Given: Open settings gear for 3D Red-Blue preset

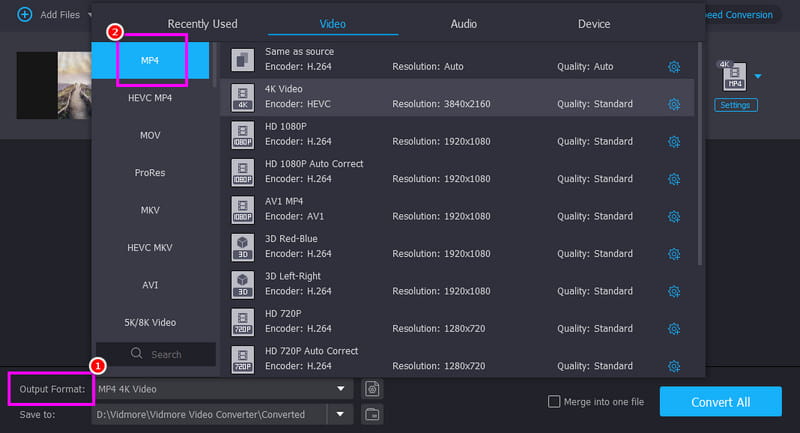Looking at the screenshot, I should point(673,254).
